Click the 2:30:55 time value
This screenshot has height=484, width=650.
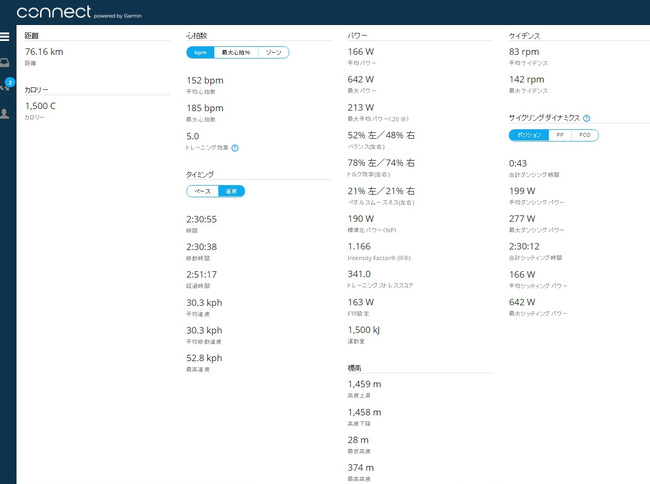coord(201,219)
